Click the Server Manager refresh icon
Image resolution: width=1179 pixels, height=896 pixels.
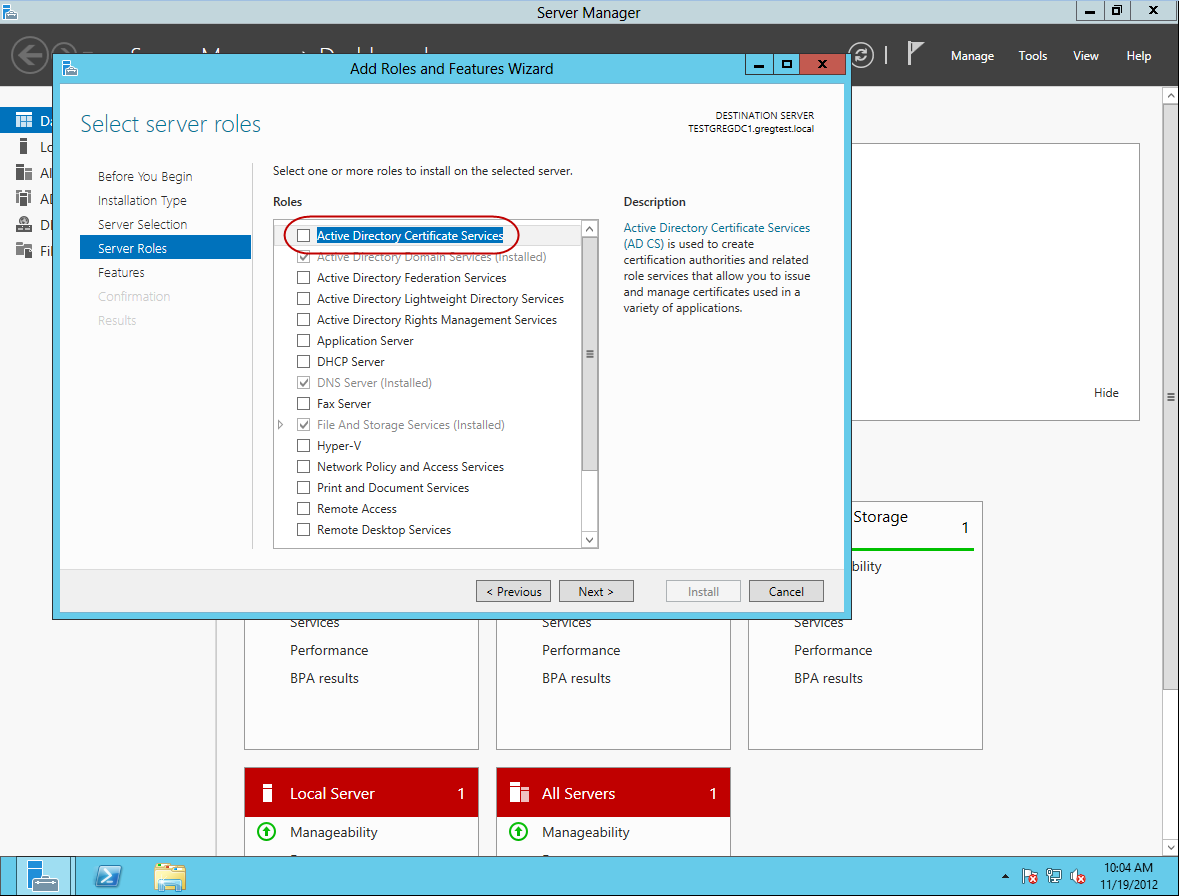862,55
